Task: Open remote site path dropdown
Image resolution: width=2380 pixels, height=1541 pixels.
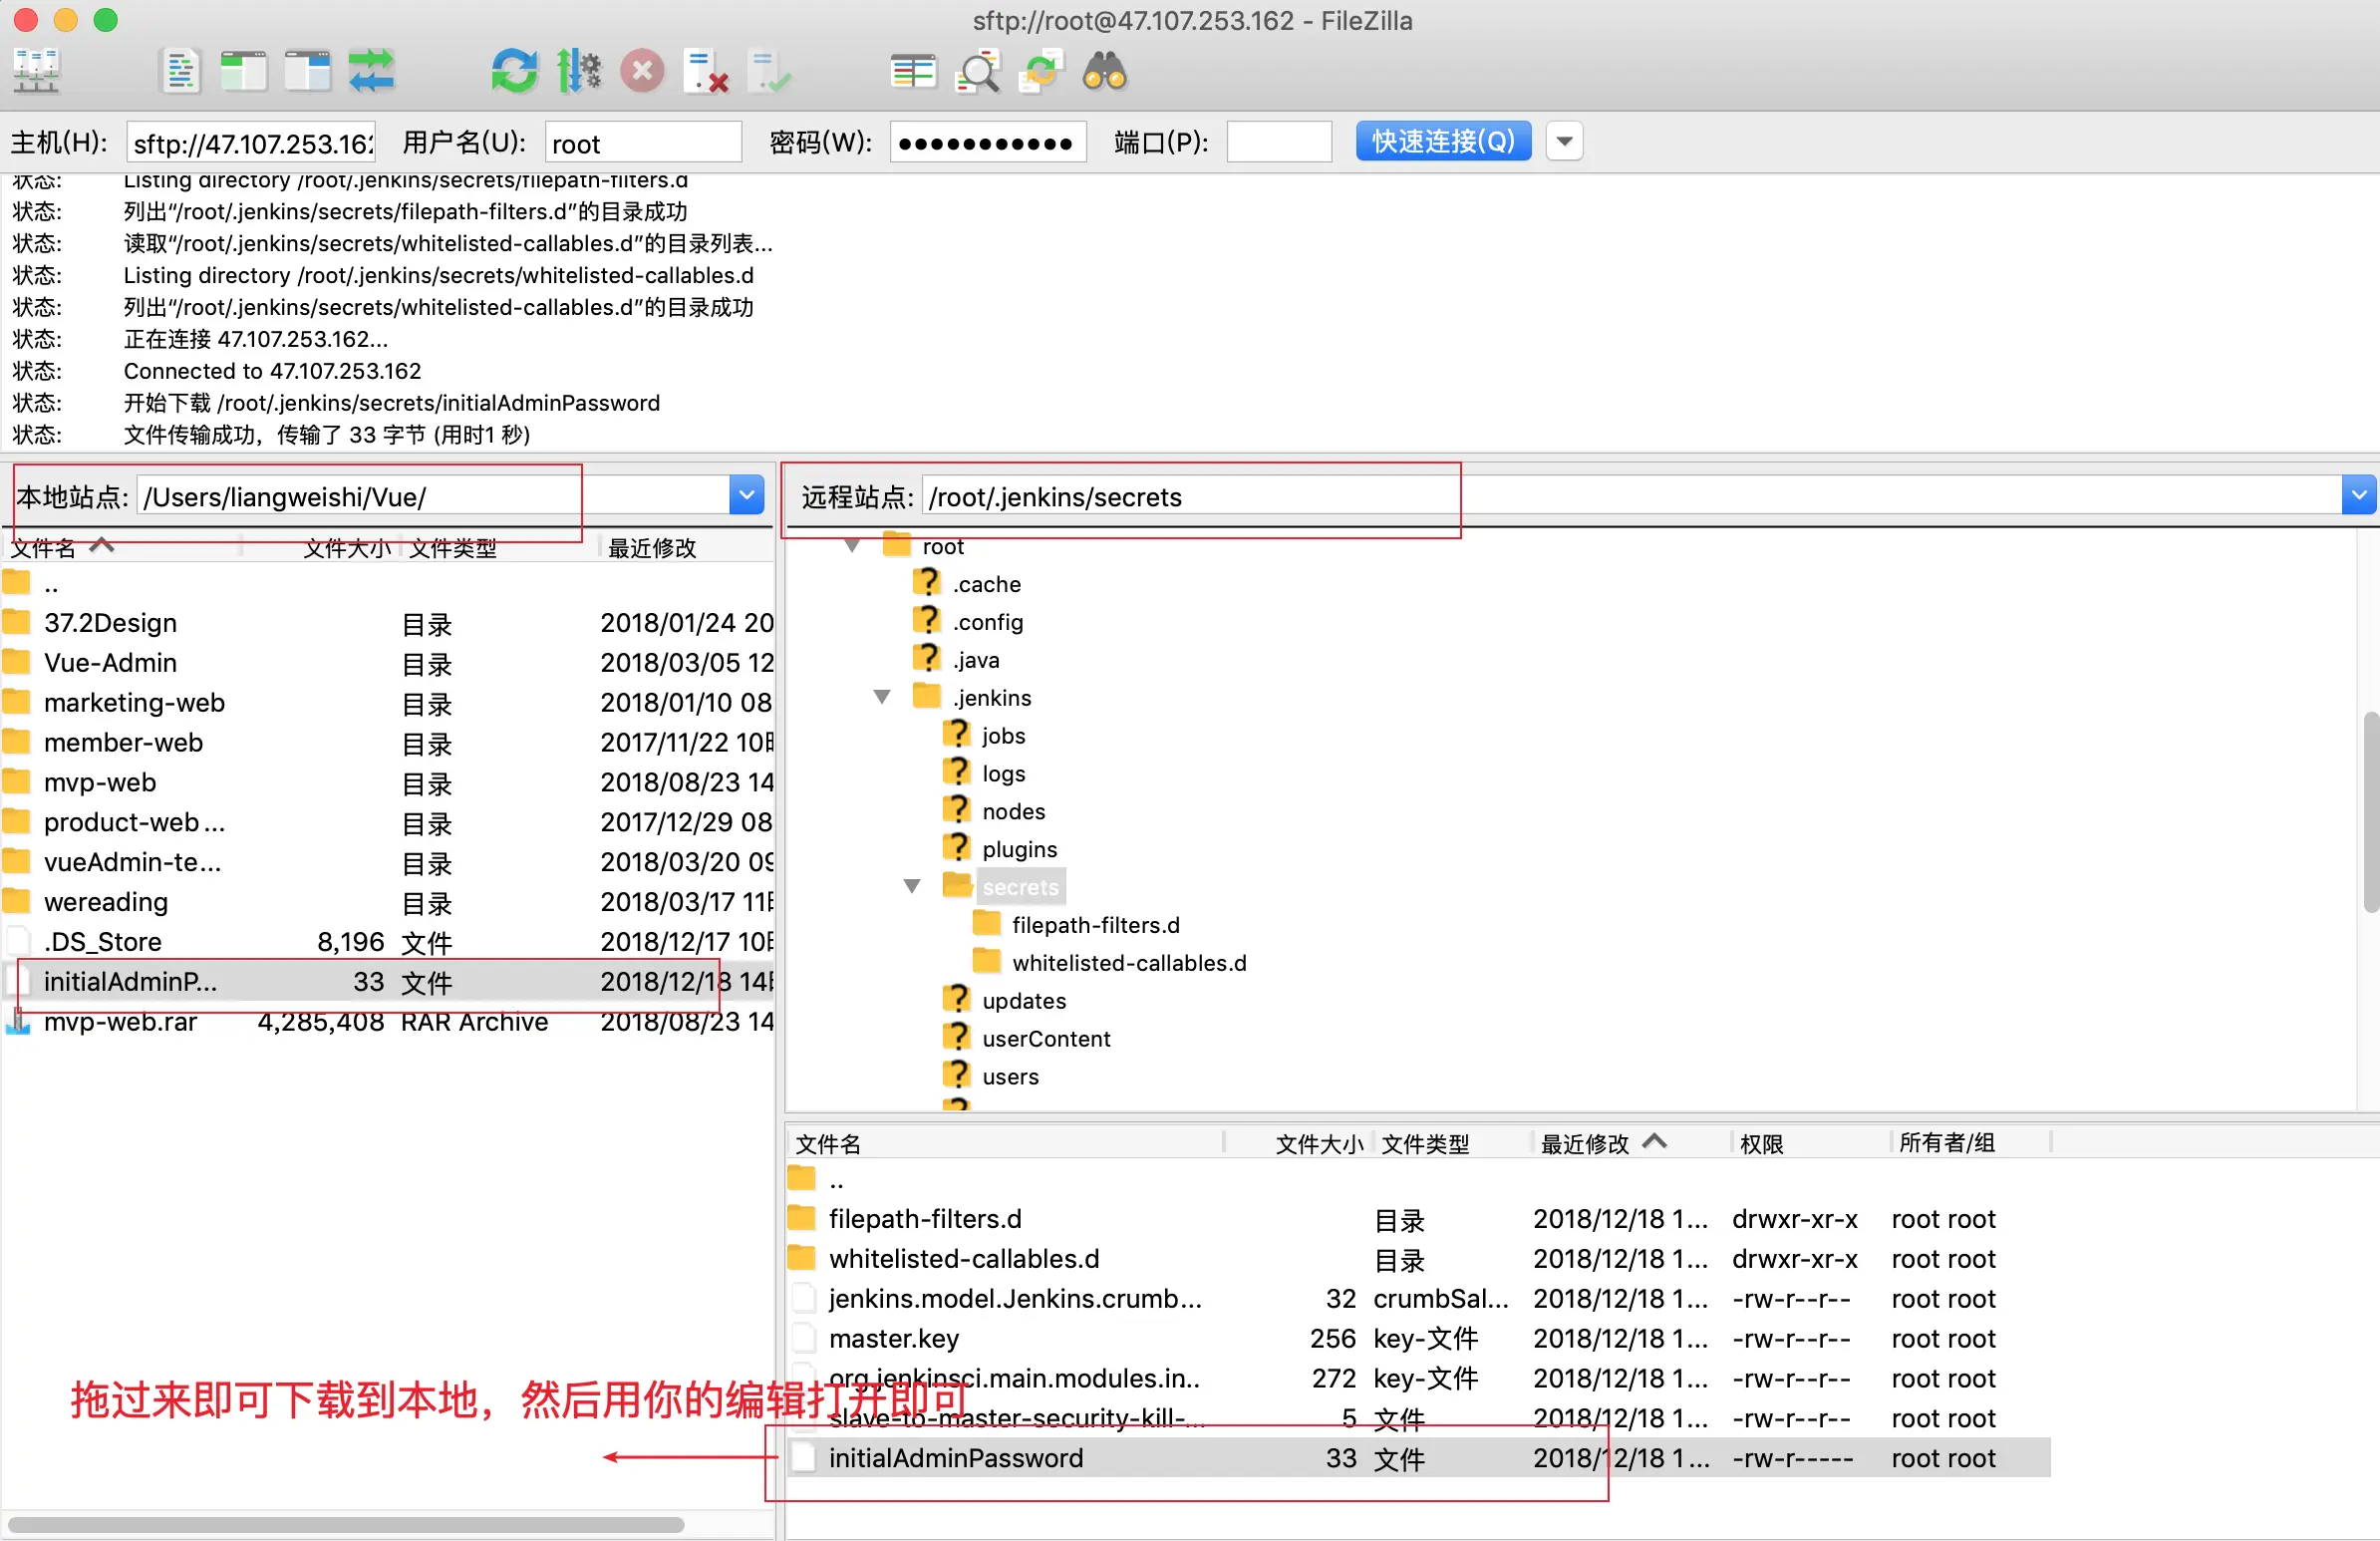Action: coord(2358,495)
